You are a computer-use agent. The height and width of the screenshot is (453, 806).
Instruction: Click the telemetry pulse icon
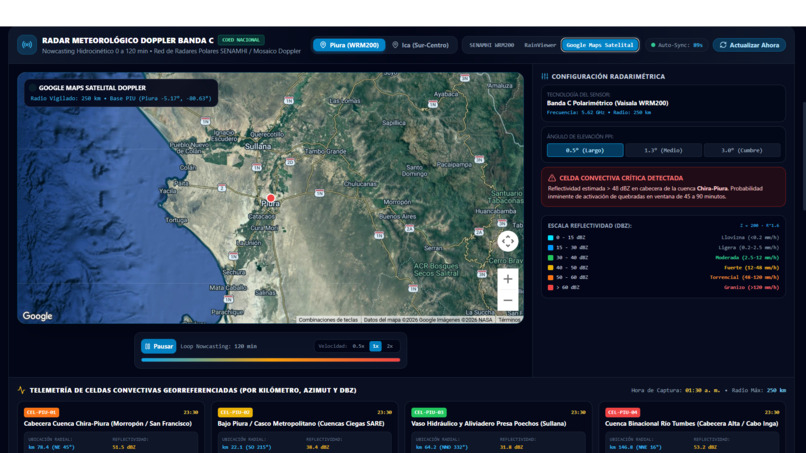pyautogui.click(x=21, y=390)
